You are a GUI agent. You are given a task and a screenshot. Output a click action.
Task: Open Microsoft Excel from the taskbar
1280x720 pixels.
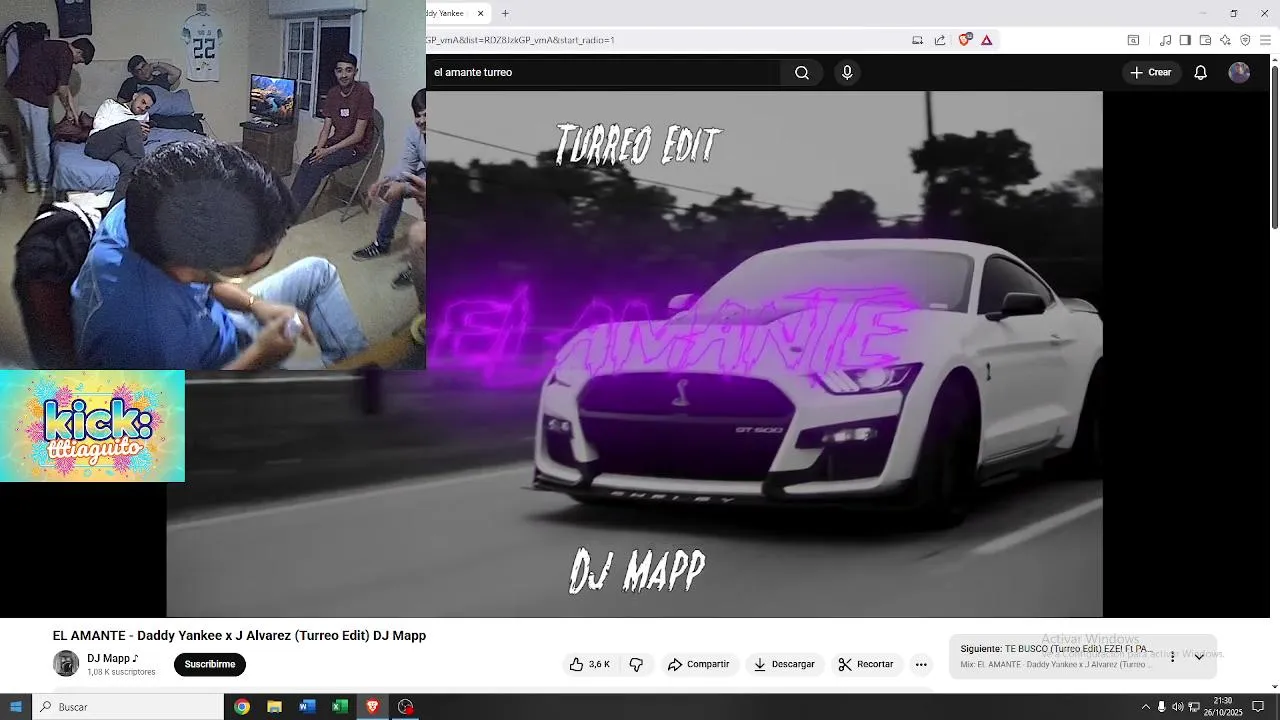pos(340,707)
